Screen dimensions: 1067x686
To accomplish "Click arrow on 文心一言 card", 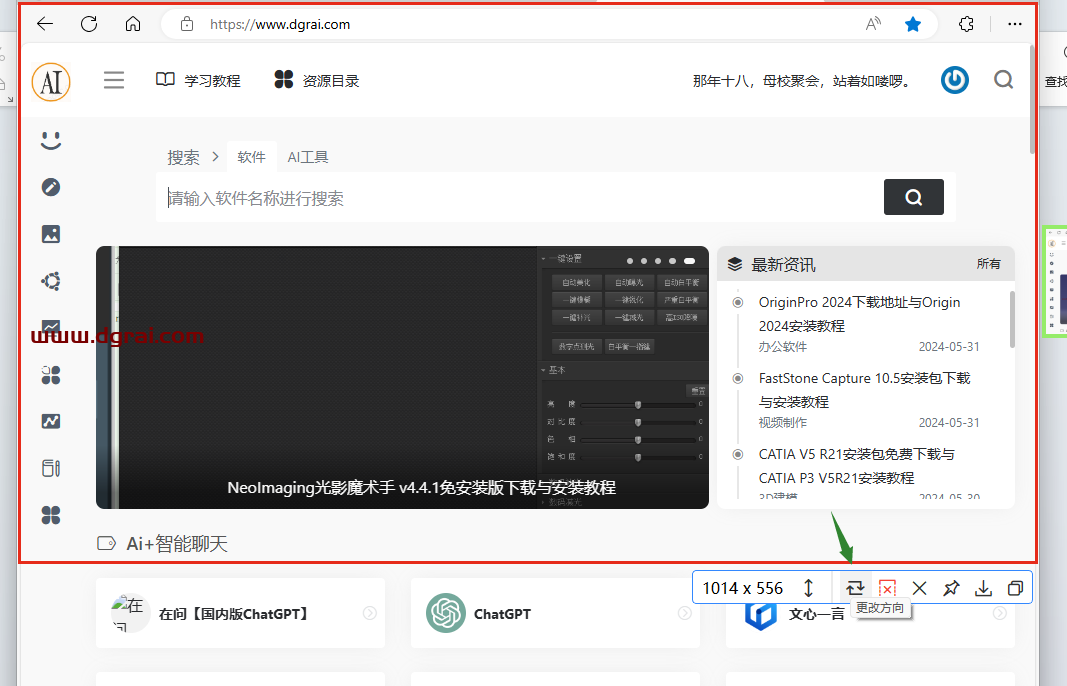I will pos(1000,613).
